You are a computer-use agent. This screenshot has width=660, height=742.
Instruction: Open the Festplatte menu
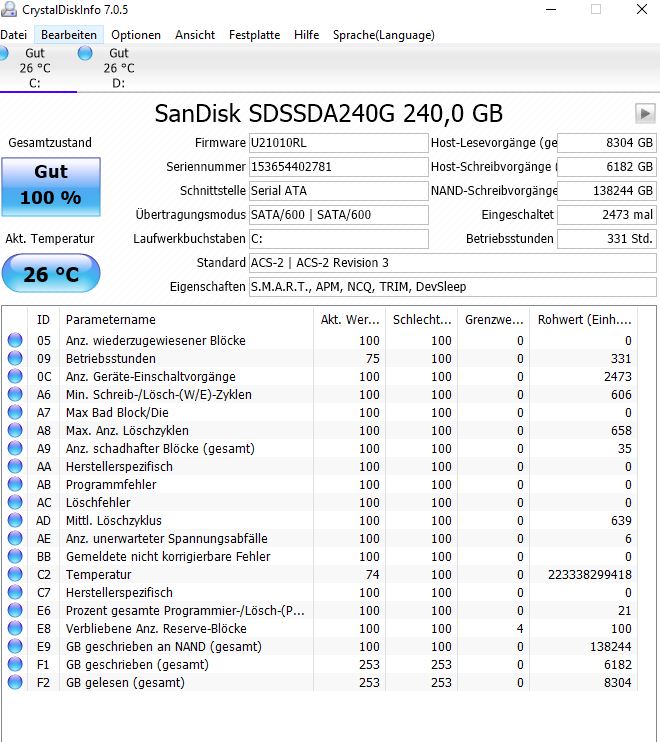pyautogui.click(x=255, y=35)
